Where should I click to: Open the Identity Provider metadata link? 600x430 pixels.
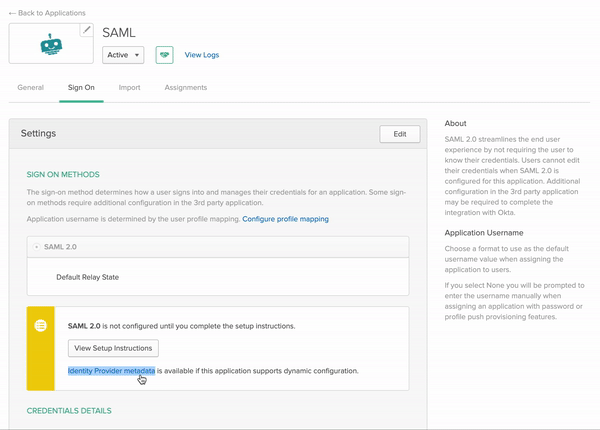pos(111,371)
